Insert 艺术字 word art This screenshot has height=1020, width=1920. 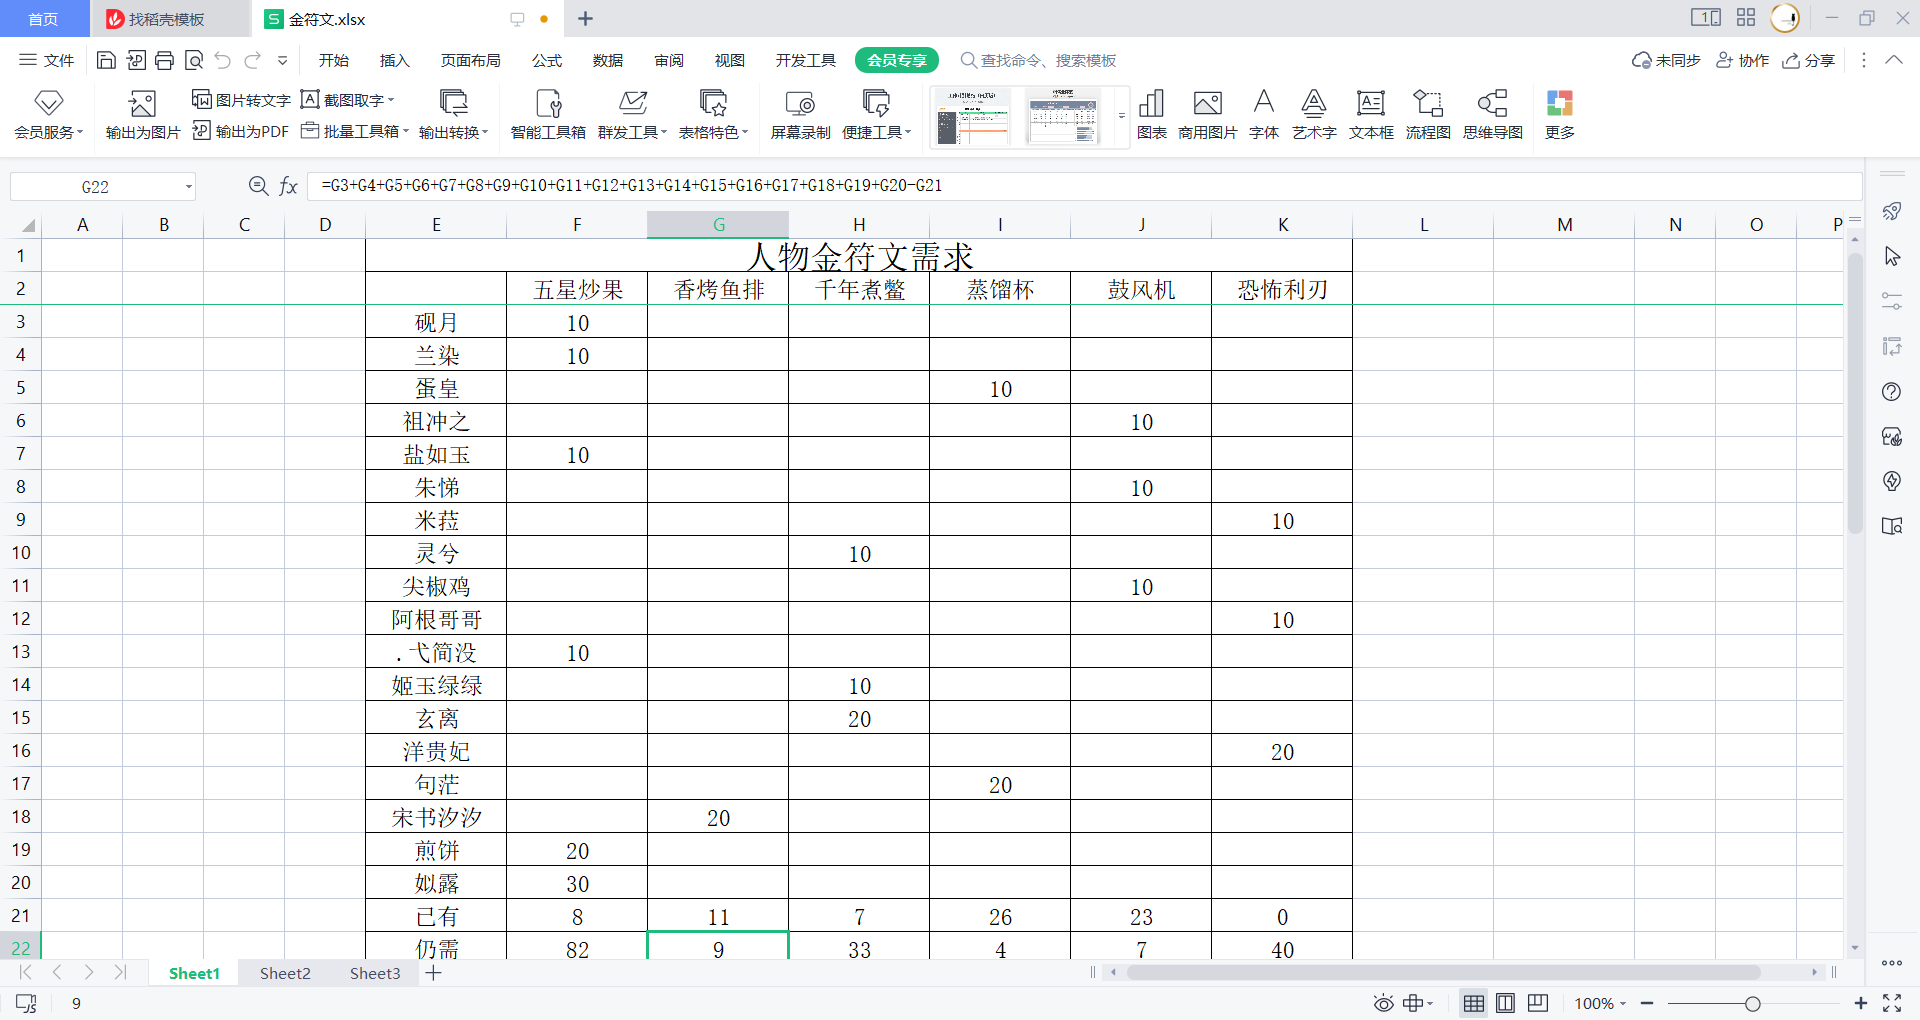[1314, 113]
